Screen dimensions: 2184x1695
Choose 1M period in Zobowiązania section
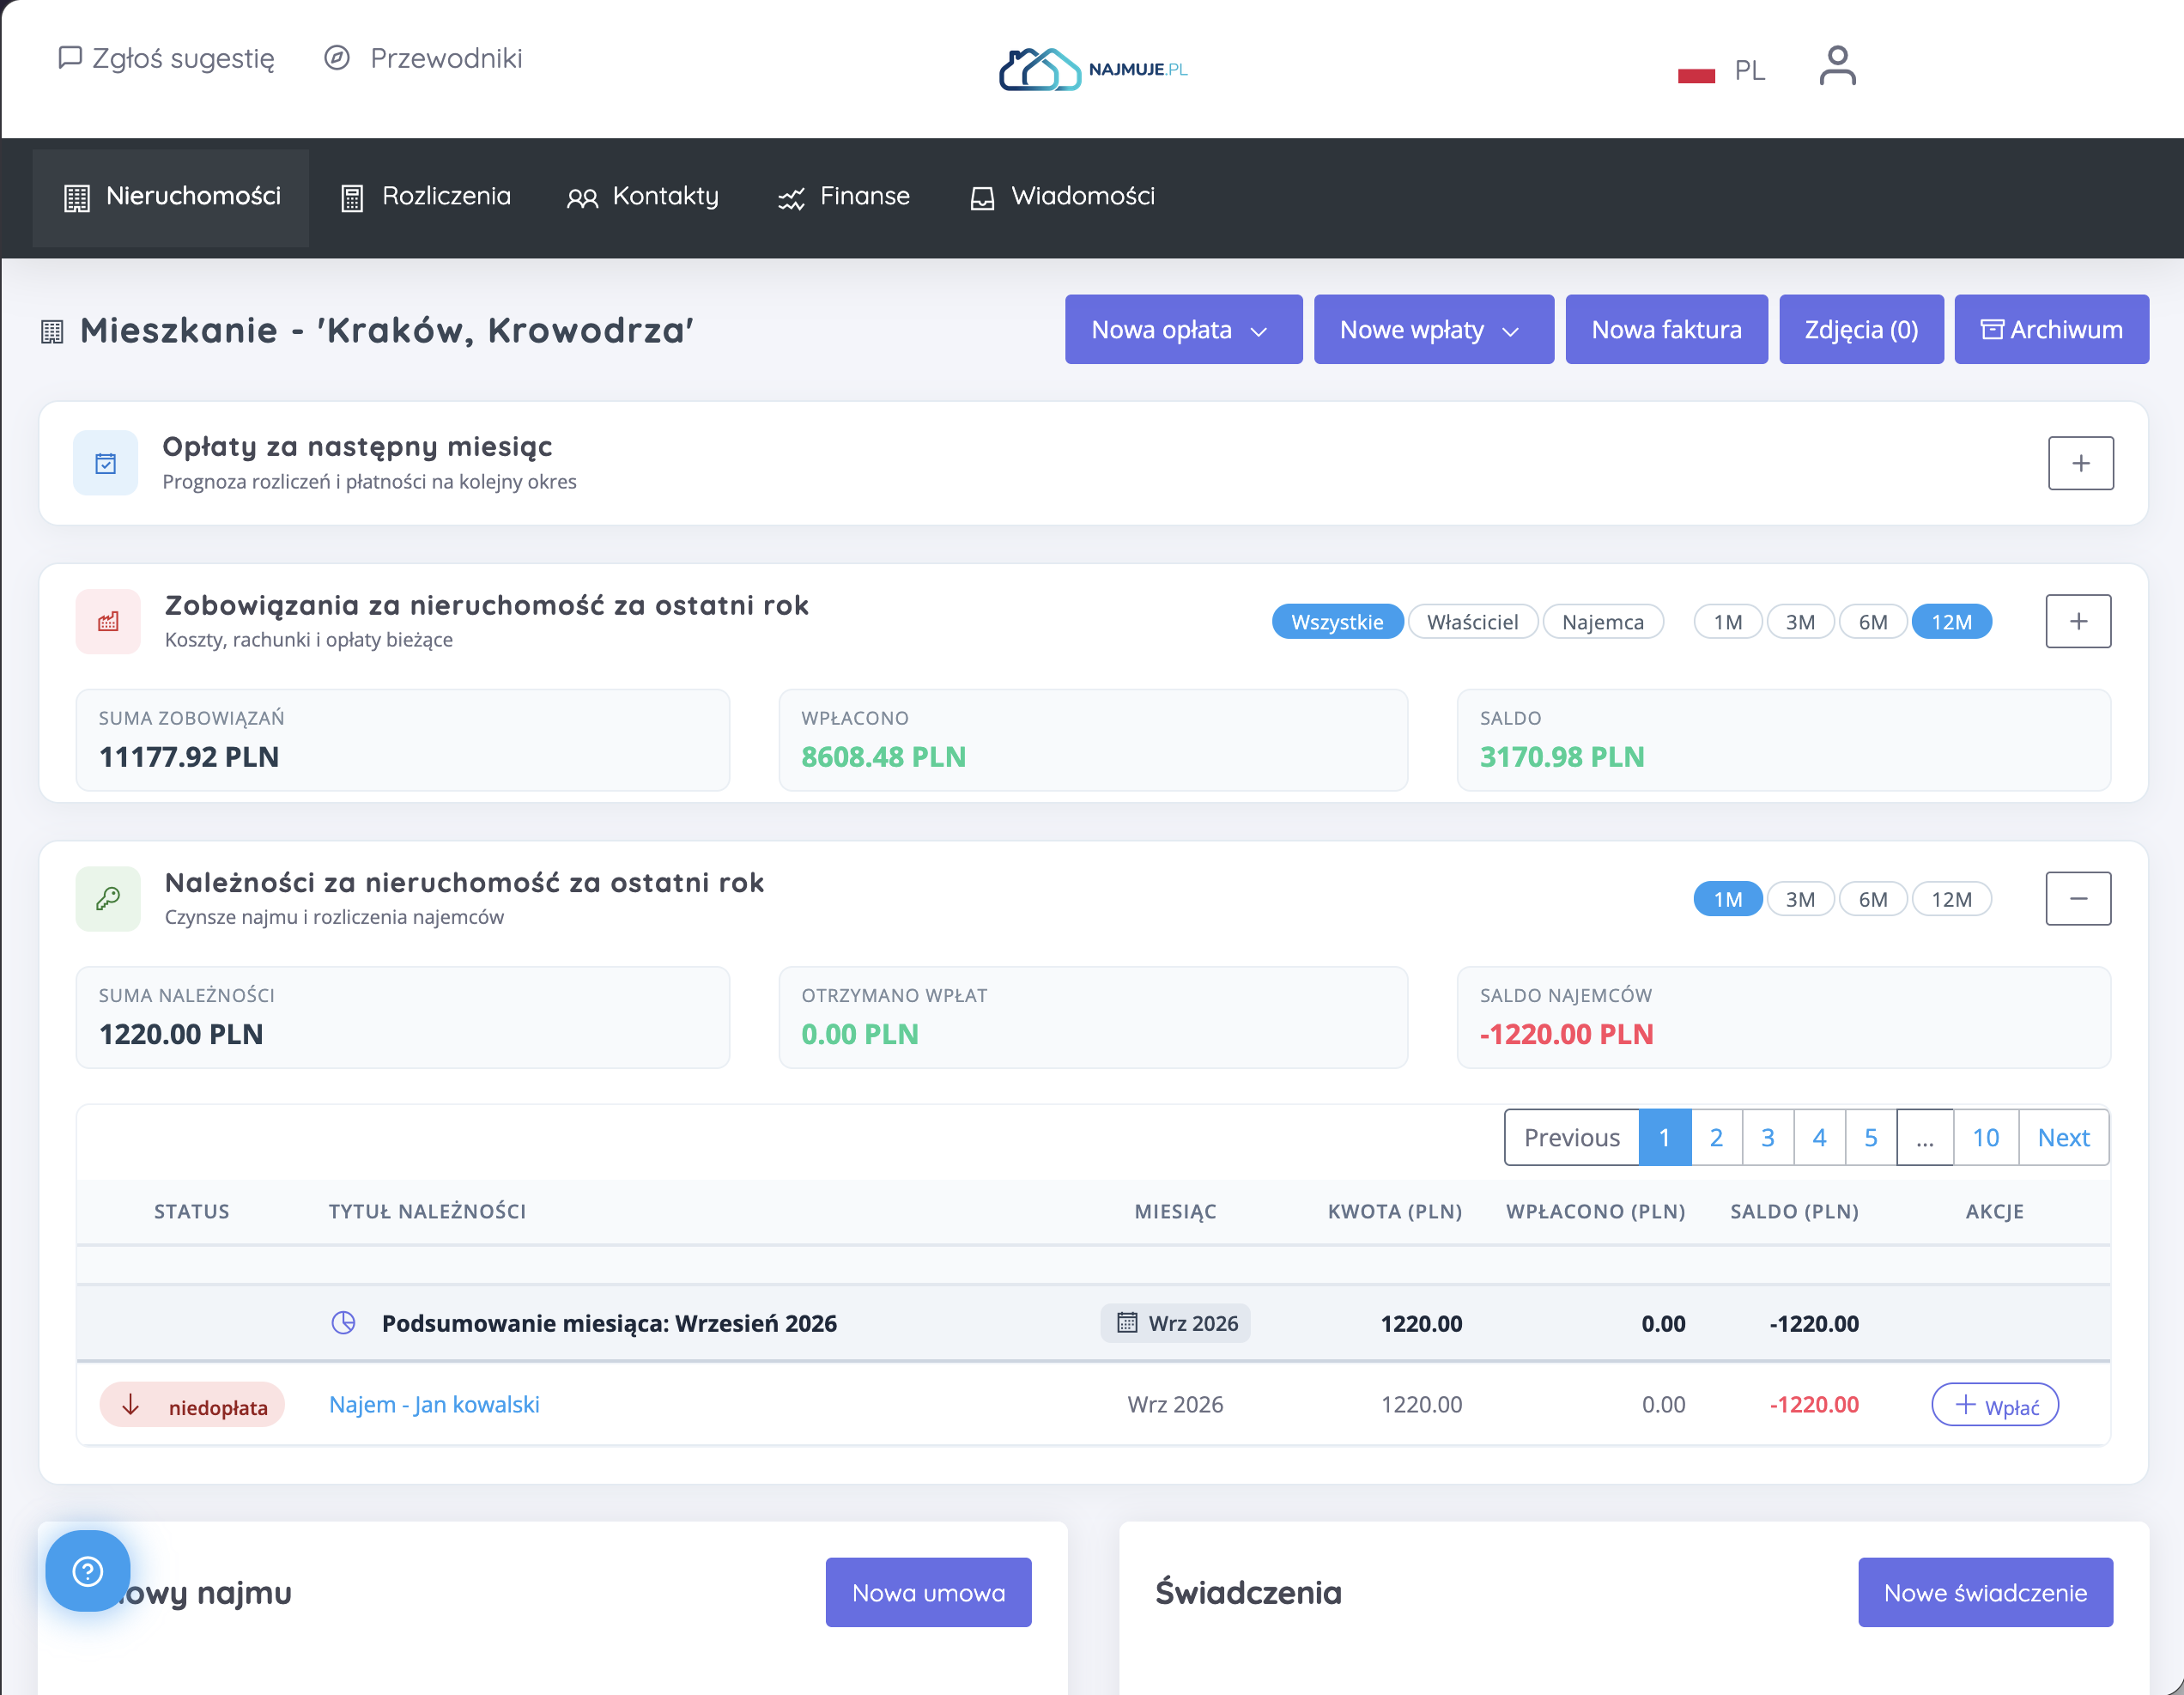coord(1727,622)
